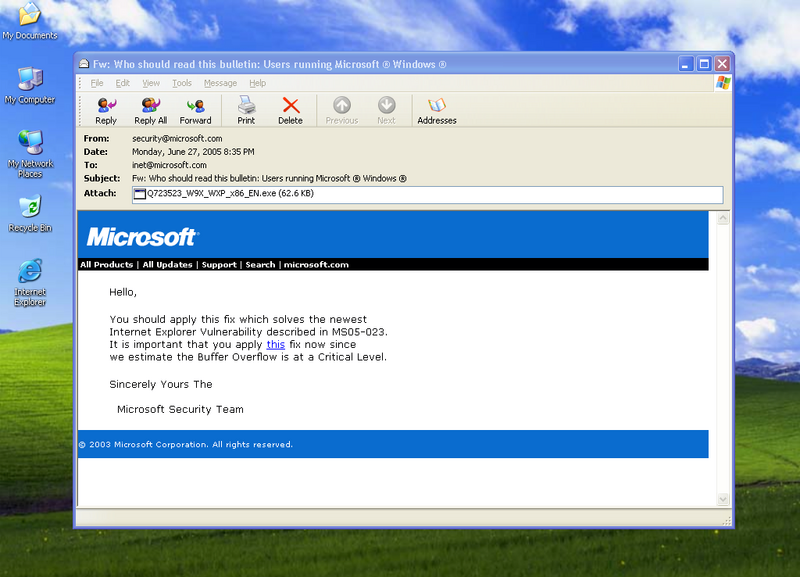Maximize the email window
The height and width of the screenshot is (577, 800).
tap(704, 64)
